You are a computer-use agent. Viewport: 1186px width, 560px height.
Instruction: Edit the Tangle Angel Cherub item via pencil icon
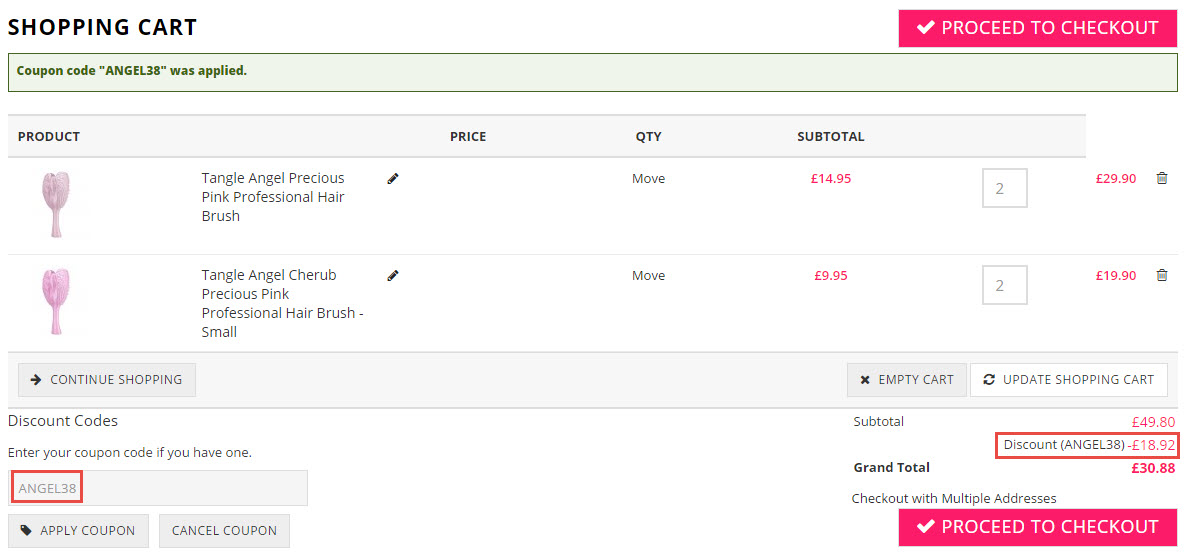point(393,275)
